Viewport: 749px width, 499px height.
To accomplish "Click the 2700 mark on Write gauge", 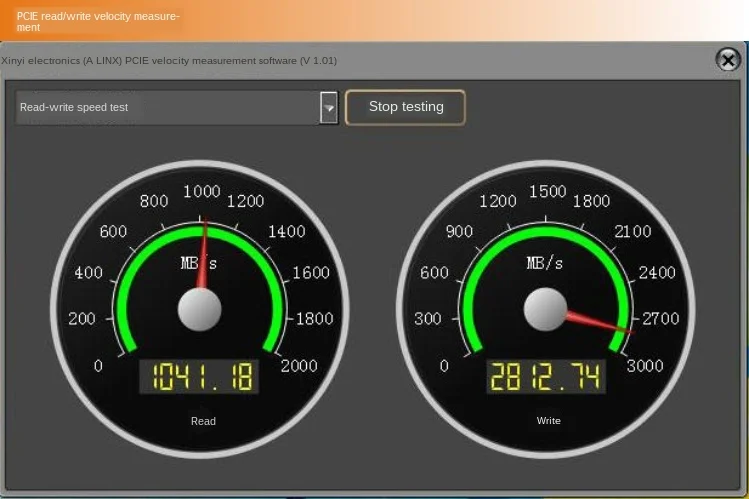I will [660, 319].
